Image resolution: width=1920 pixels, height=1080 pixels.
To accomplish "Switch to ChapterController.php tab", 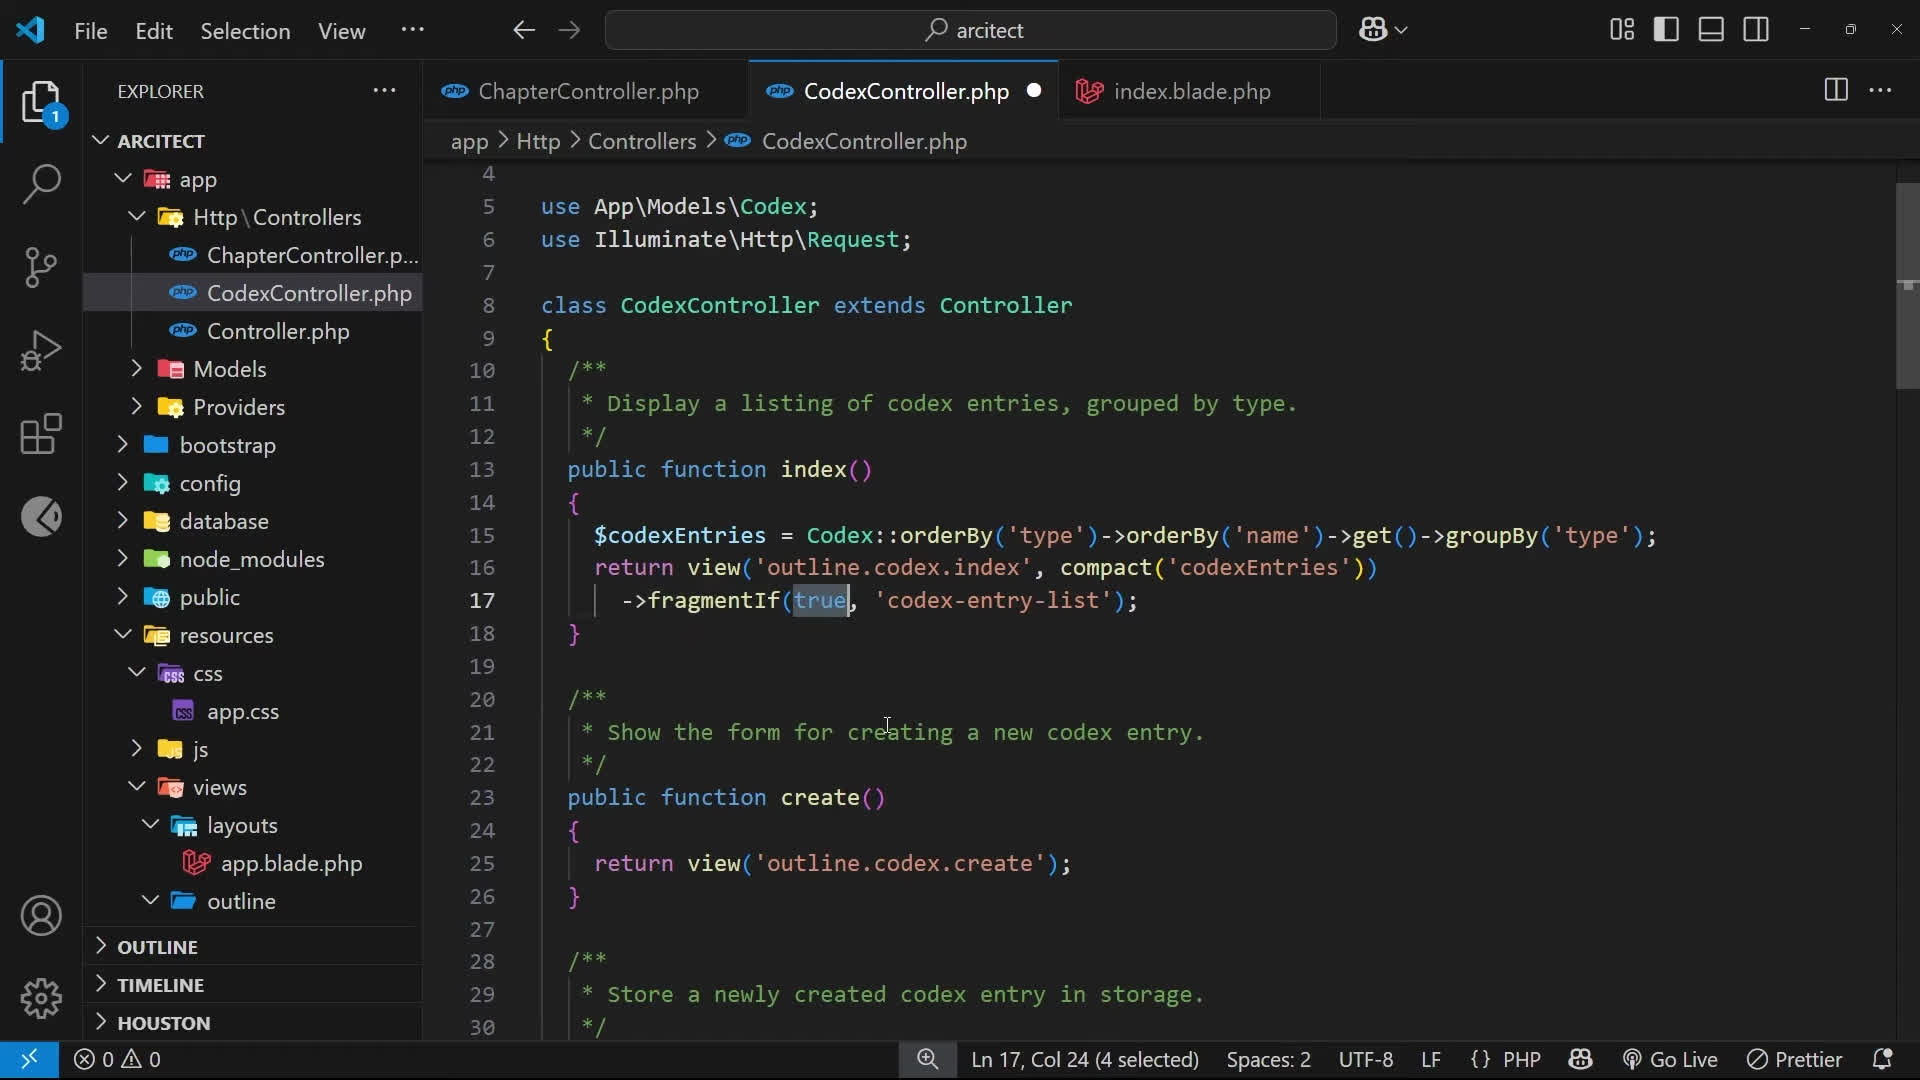I will pos(588,91).
